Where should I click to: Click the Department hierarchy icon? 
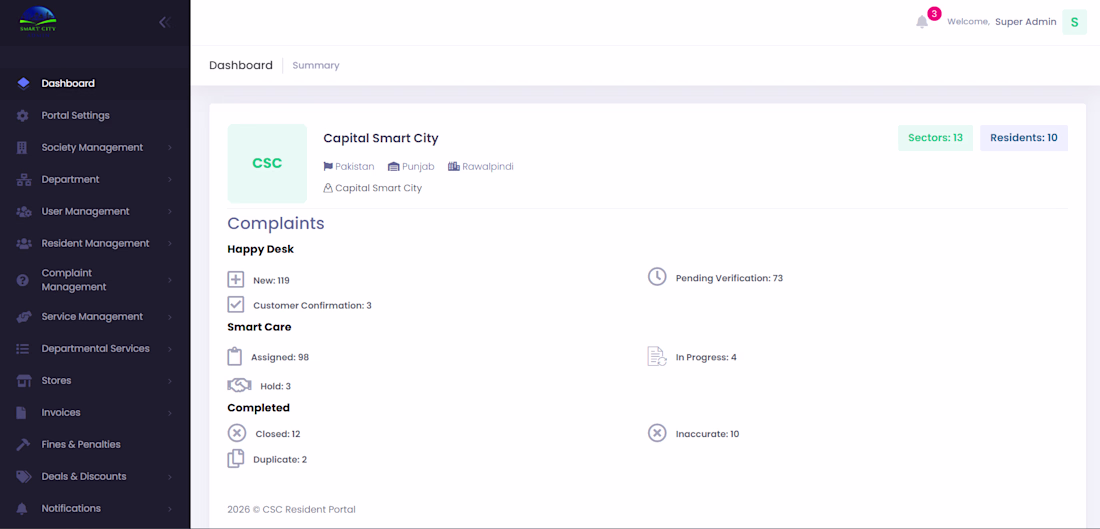coord(24,180)
